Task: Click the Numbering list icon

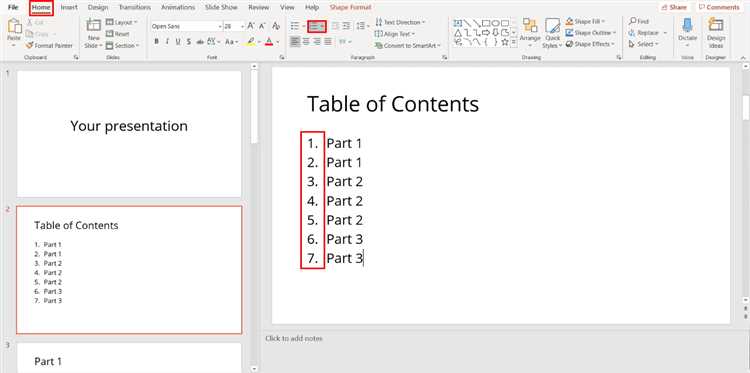Action: (314, 26)
